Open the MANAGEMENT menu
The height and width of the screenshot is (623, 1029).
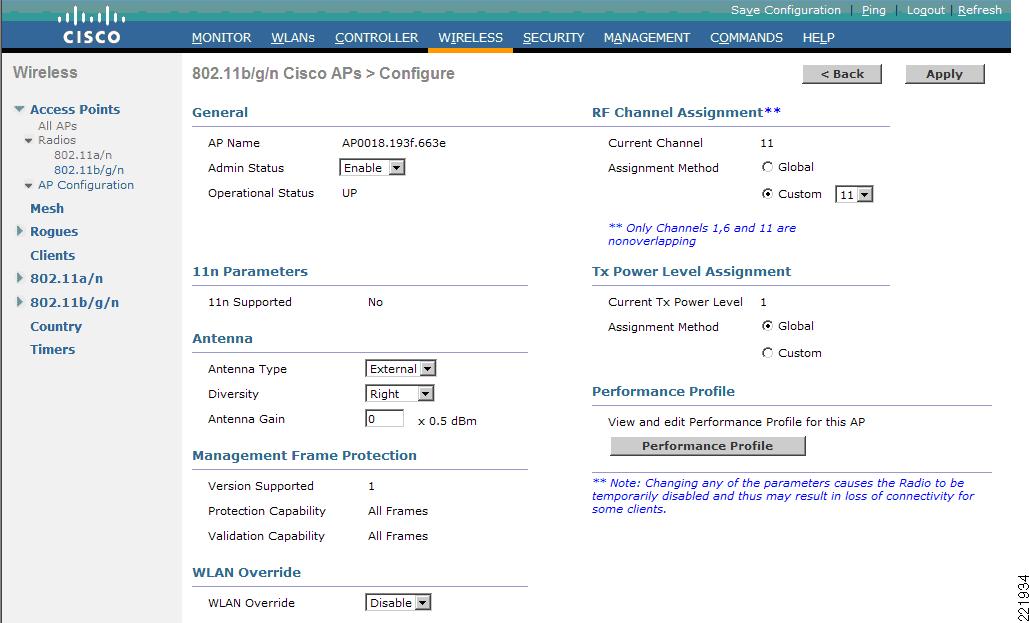click(x=646, y=37)
